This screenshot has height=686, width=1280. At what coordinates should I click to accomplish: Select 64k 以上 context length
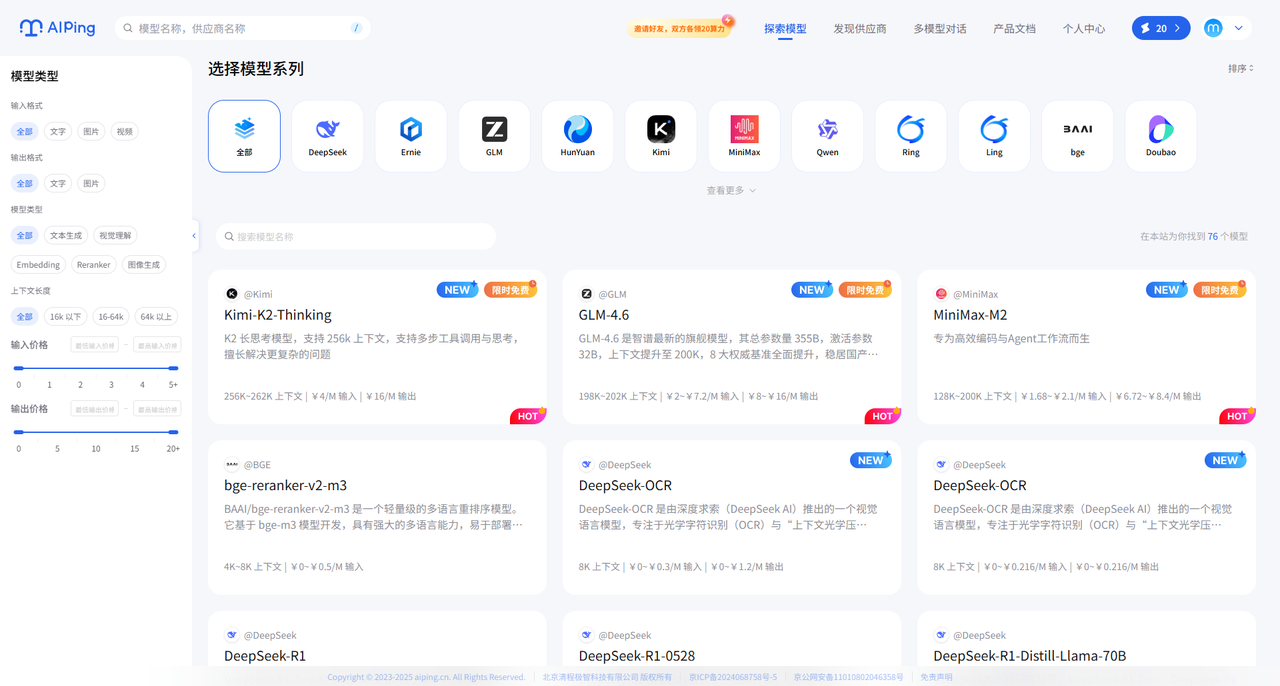[x=157, y=317]
